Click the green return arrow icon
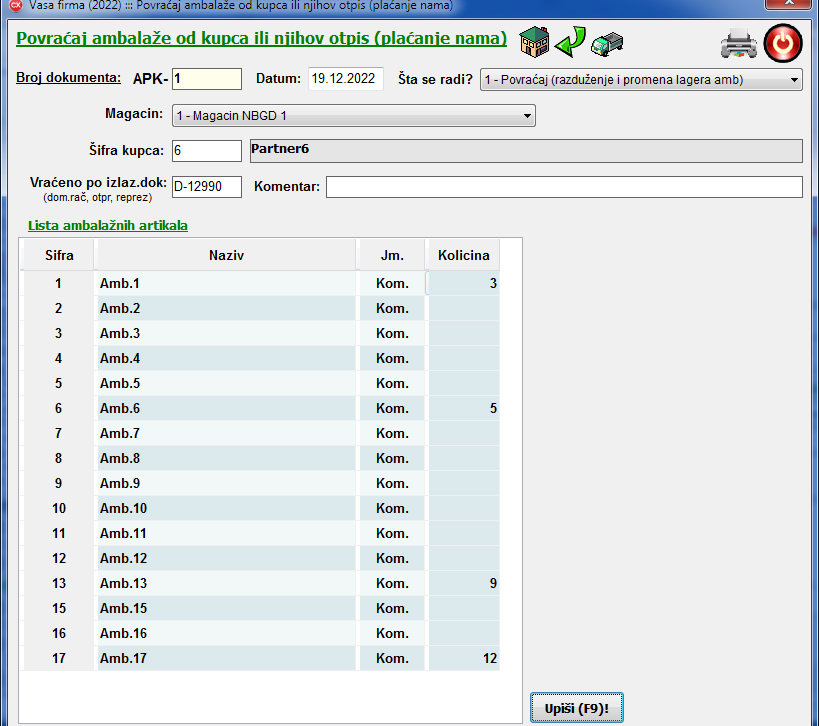Viewport: 819px width, 726px height. point(570,42)
